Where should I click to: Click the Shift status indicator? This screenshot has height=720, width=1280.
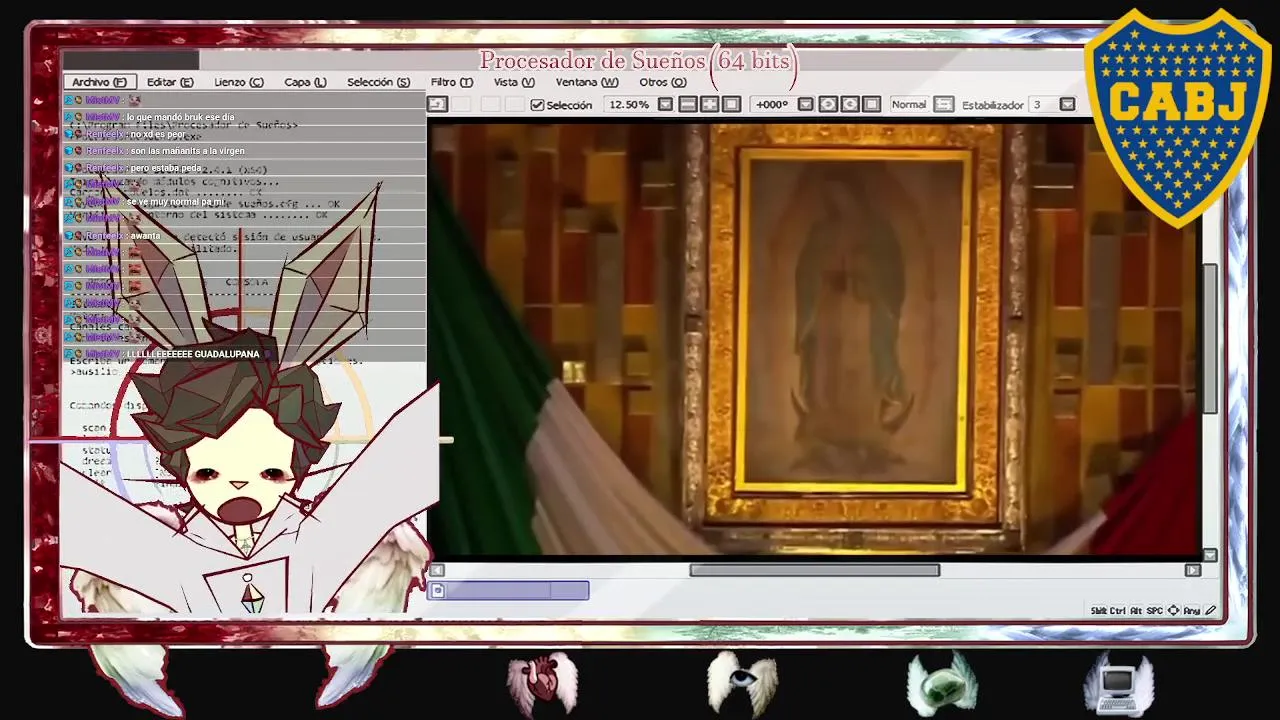pyautogui.click(x=1099, y=611)
